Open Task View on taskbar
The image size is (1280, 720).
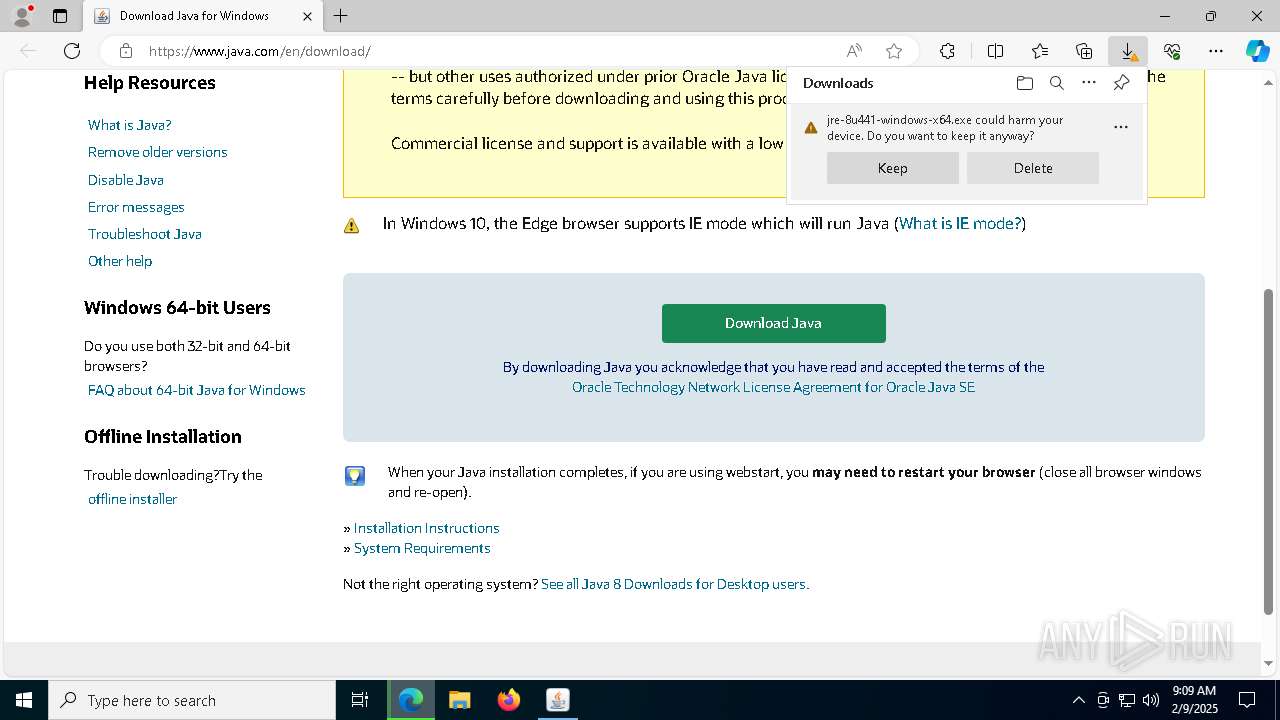click(360, 700)
